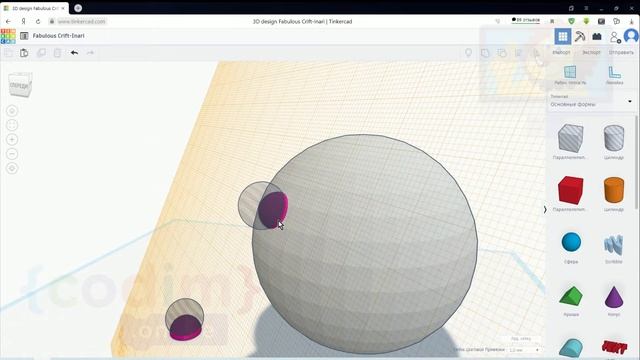The height and width of the screenshot is (360, 640).
Task: Open the Tinkercad logo home link
Action: click(8, 36)
